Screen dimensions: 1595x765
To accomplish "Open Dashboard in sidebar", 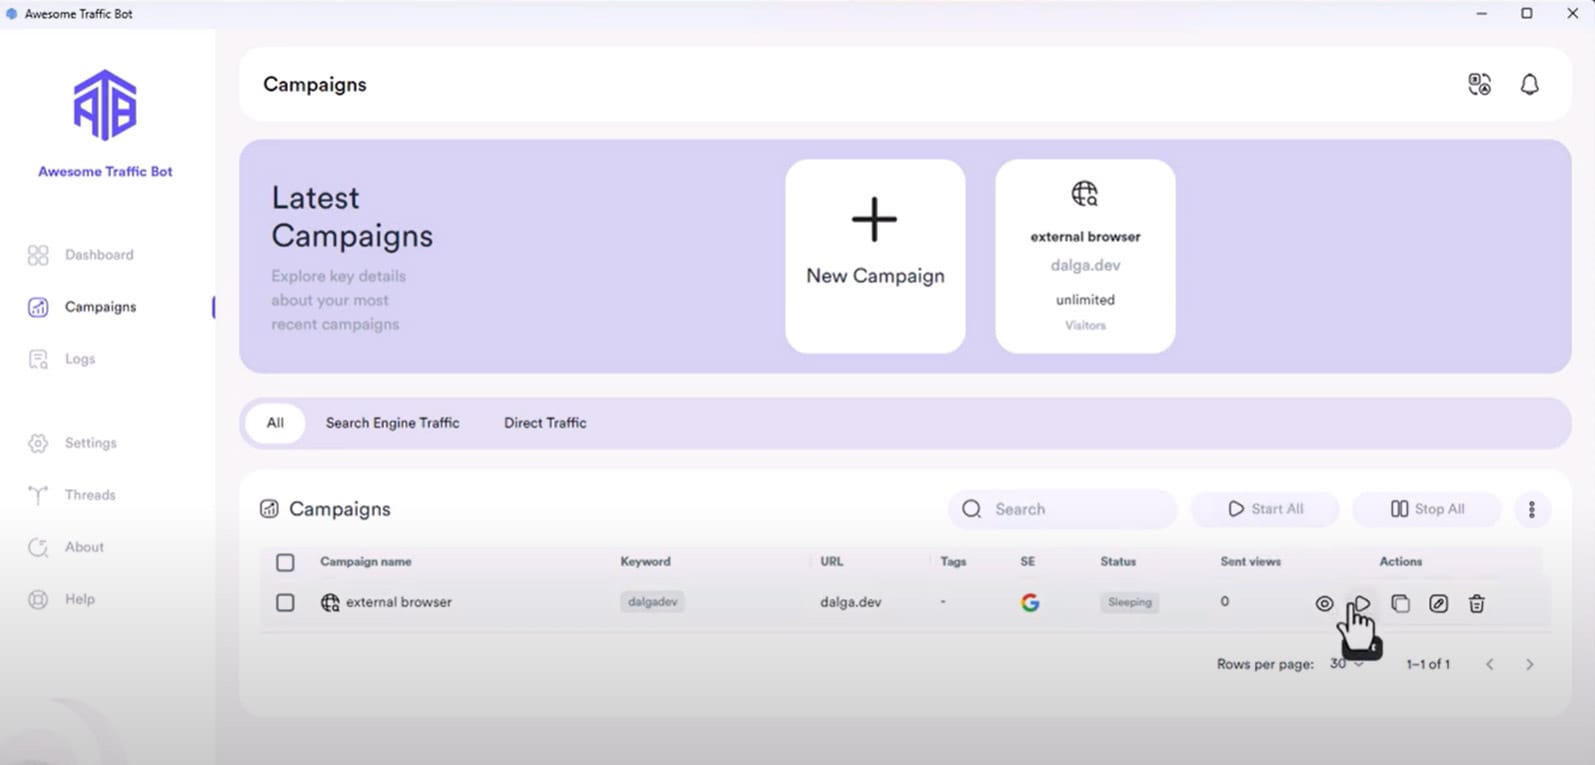I will tap(81, 255).
